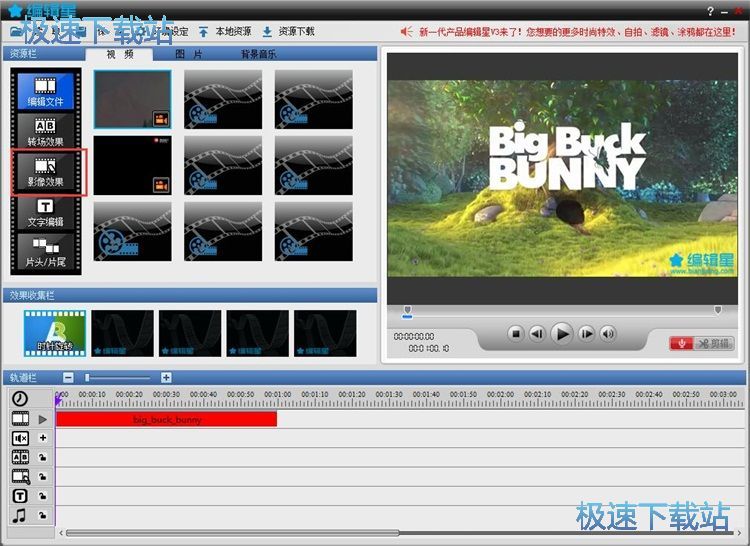This screenshot has width=750, height=546.
Task: Click the 效果收集栏 panel header
Action: pyautogui.click(x=32, y=295)
